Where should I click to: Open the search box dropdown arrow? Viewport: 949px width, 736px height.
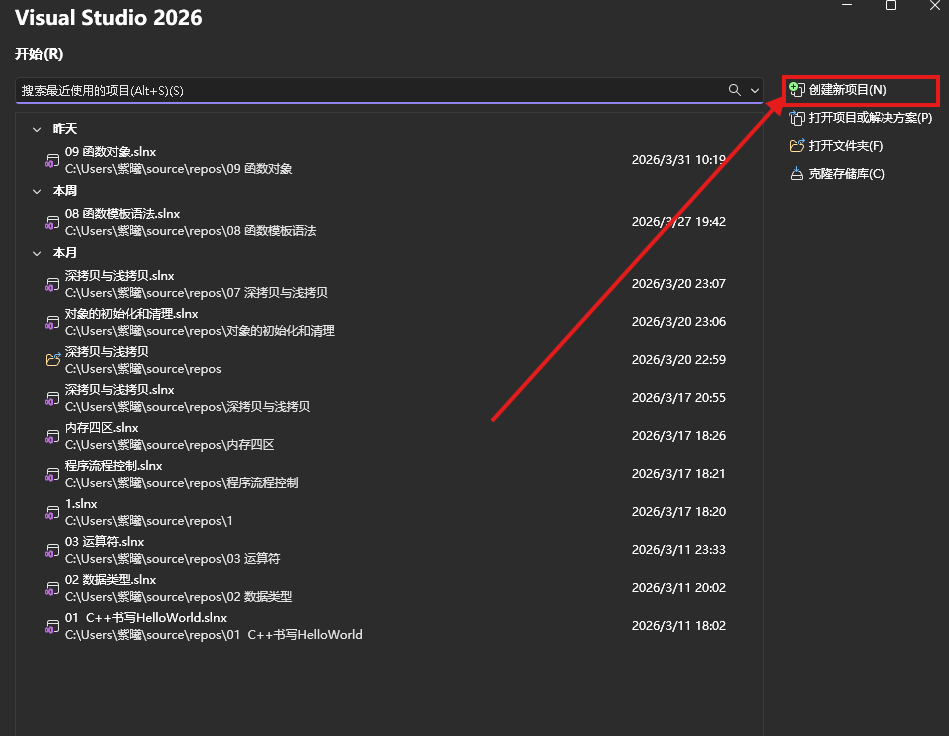click(x=755, y=90)
